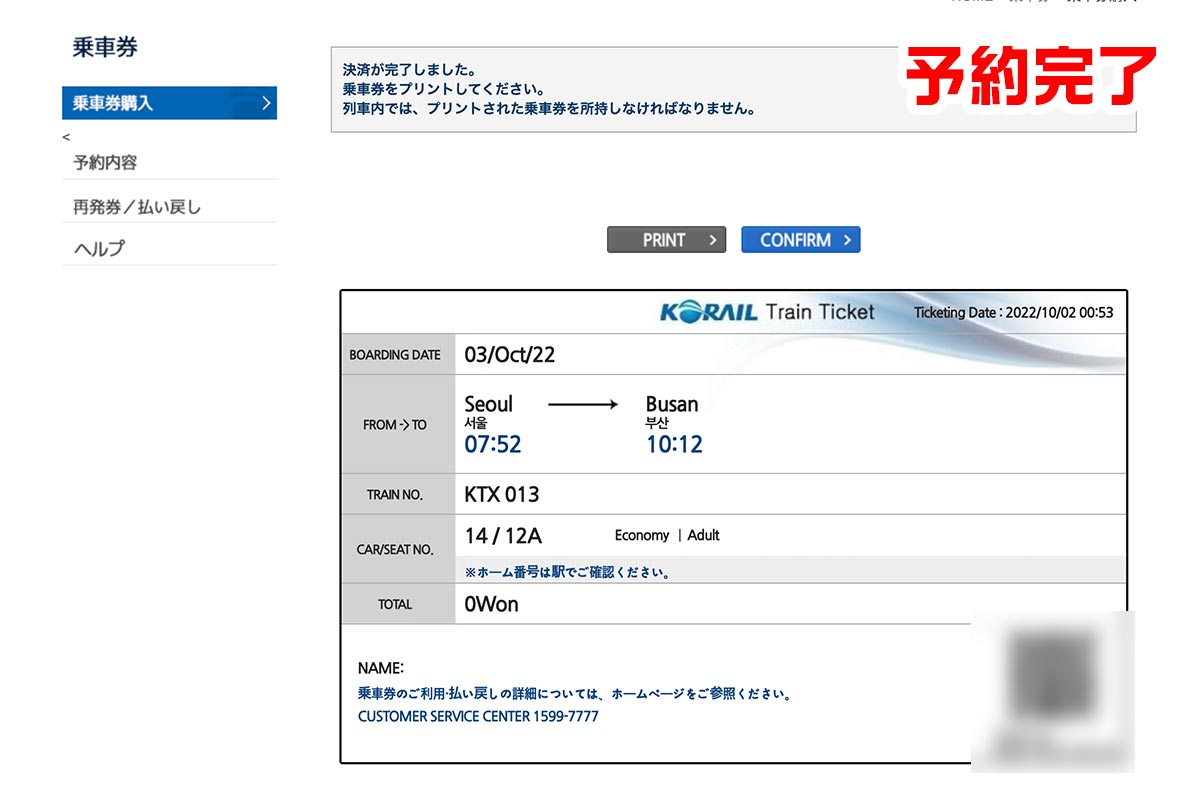Open 予約内容 in the sidebar
The height and width of the screenshot is (800, 1200).
coord(105,162)
